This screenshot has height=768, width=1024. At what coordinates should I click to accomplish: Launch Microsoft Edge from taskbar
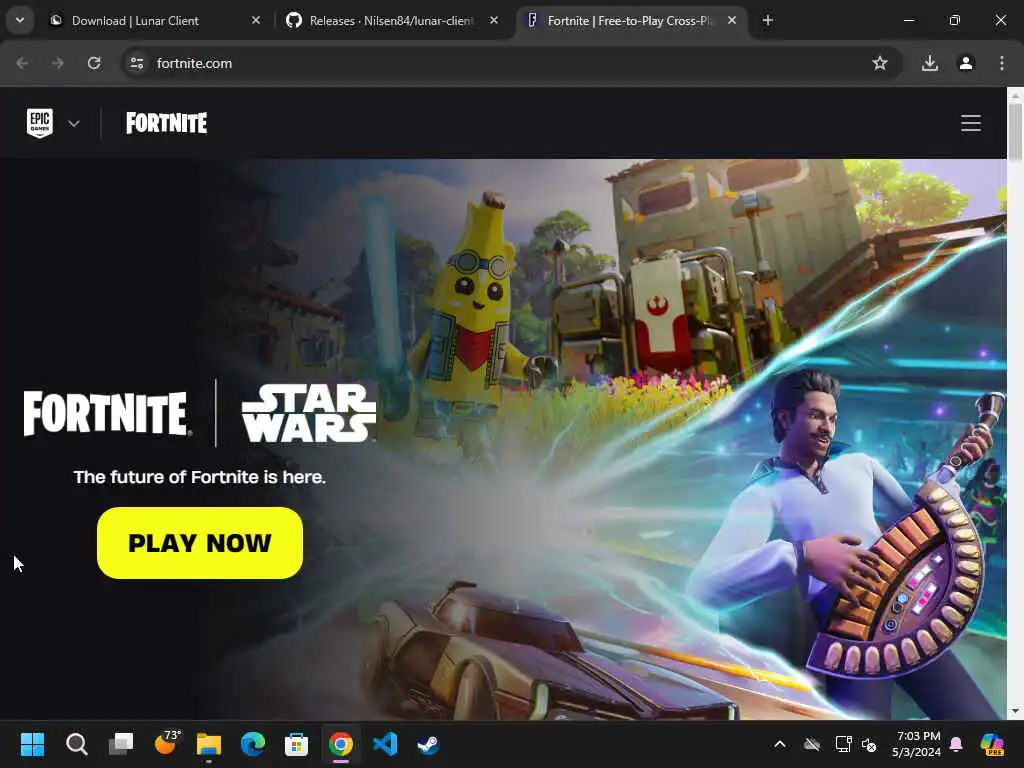pyautogui.click(x=253, y=744)
